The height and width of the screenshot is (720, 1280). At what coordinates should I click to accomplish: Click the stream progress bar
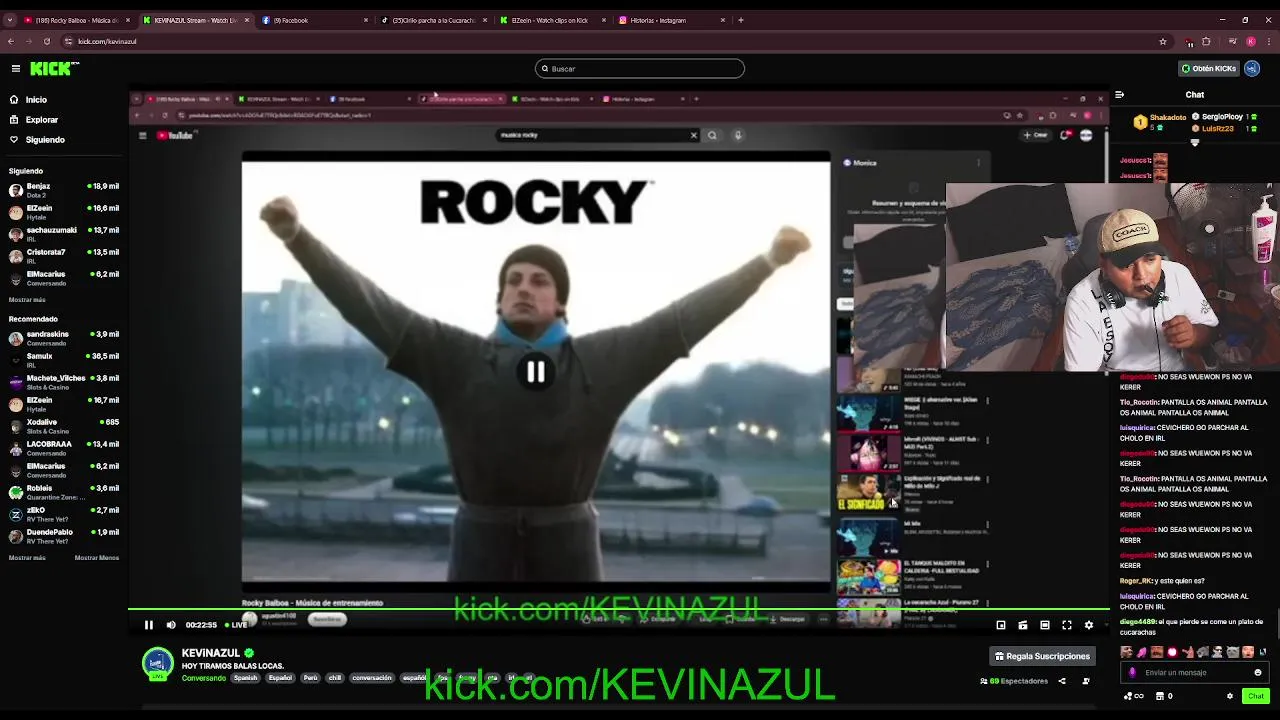[x=619, y=609]
